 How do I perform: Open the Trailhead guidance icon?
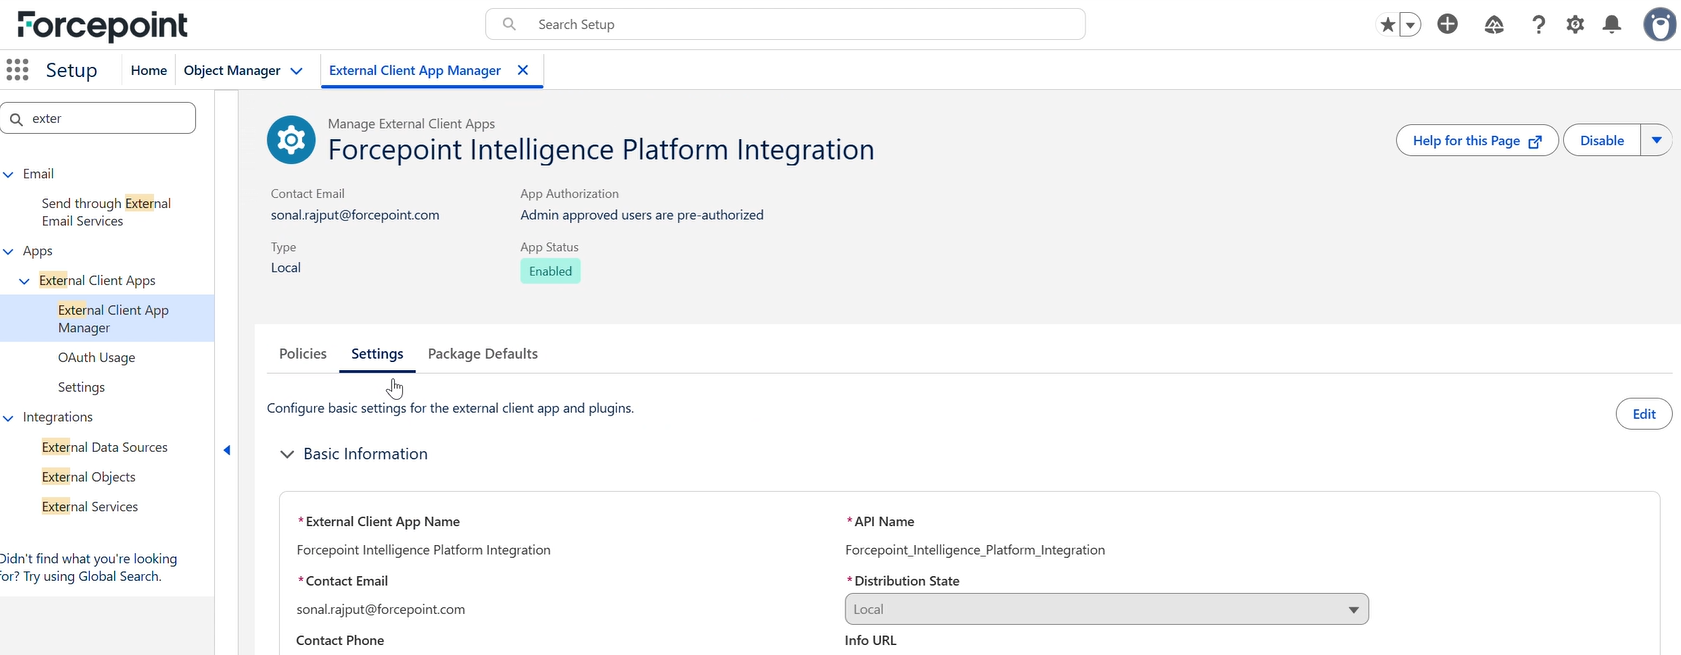click(1494, 25)
